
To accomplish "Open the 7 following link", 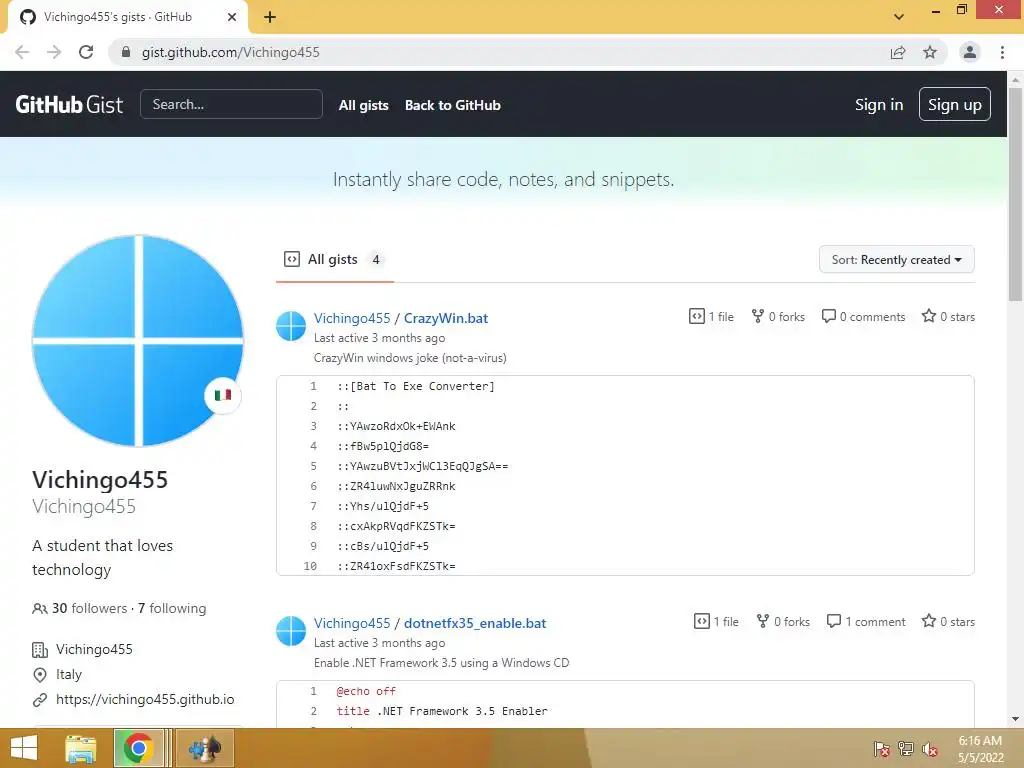I will 172,608.
